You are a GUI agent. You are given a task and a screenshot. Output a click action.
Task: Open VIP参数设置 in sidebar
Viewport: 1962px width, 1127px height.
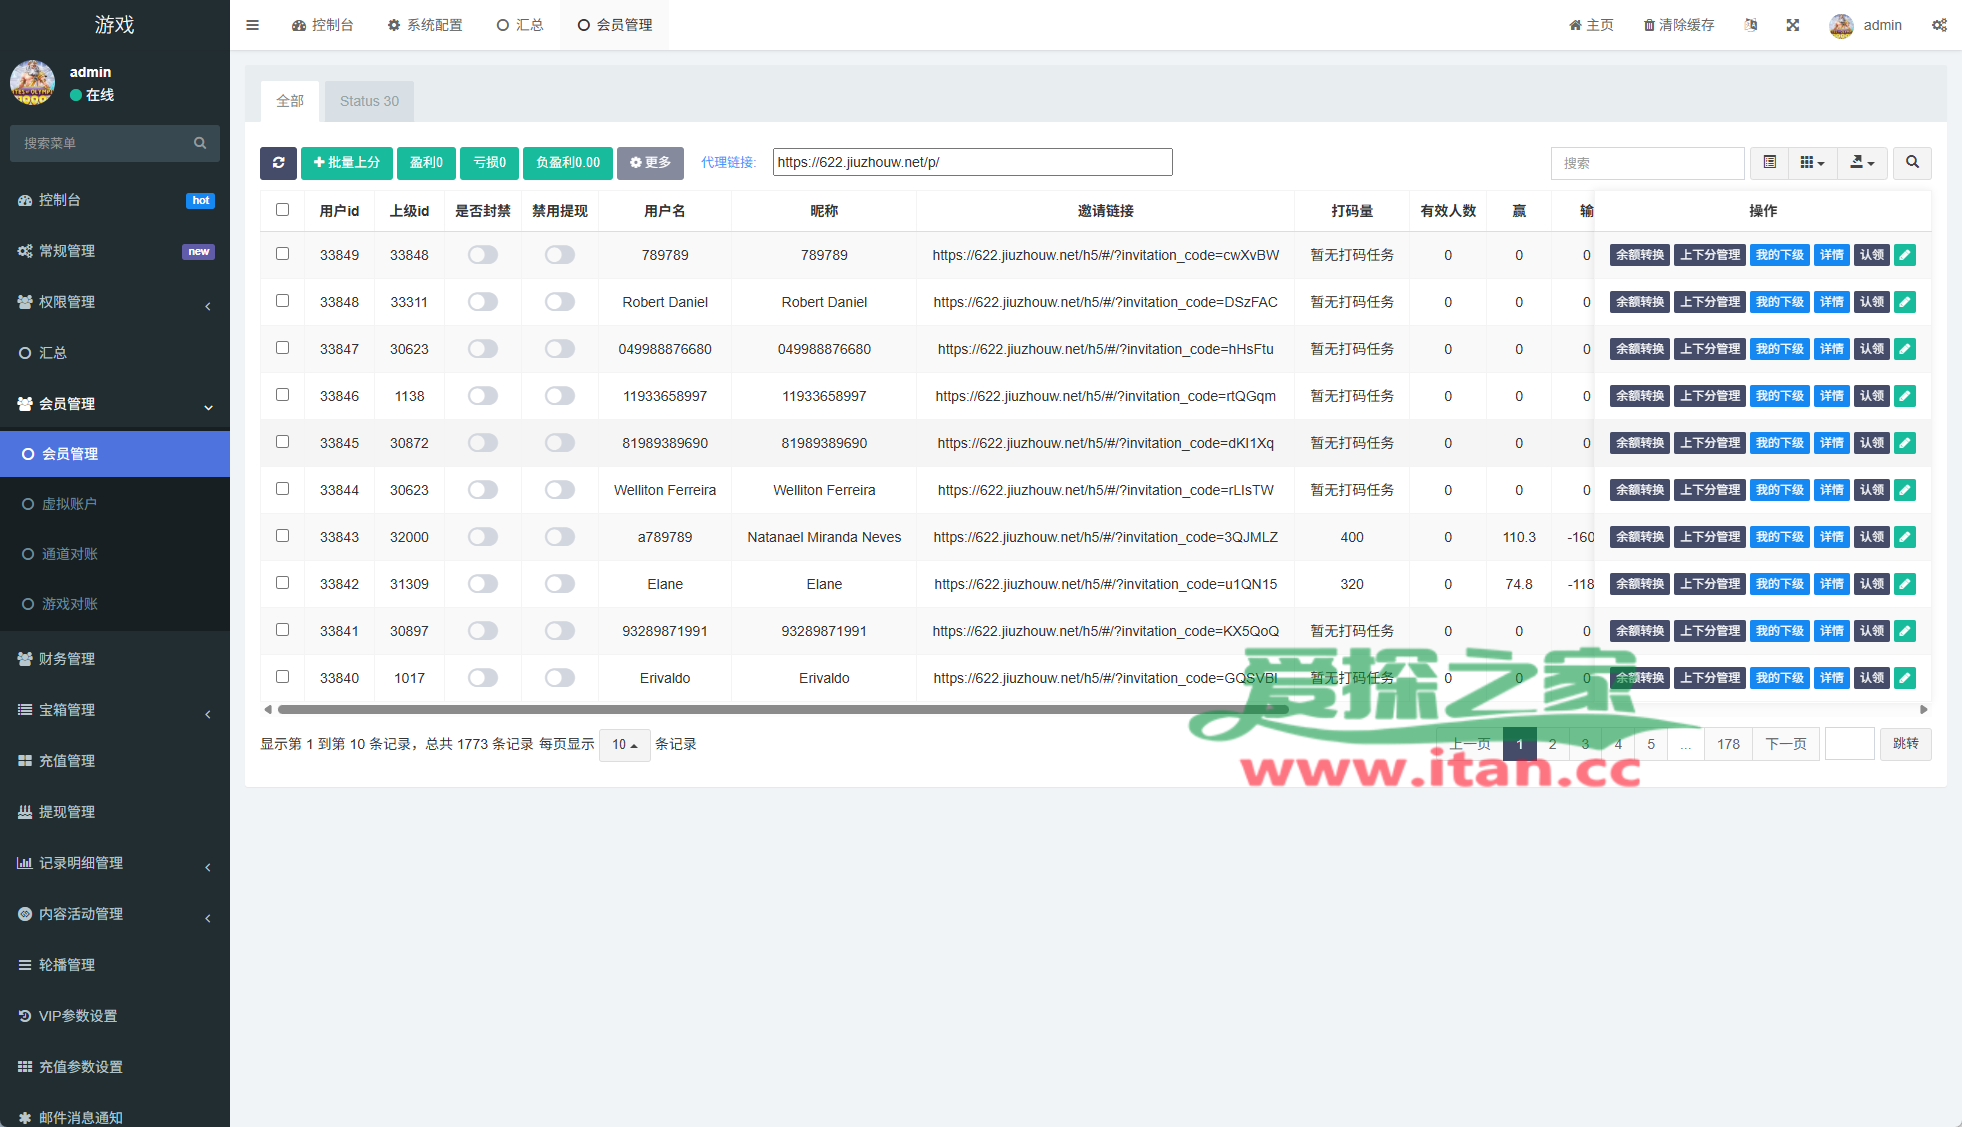(x=115, y=1016)
